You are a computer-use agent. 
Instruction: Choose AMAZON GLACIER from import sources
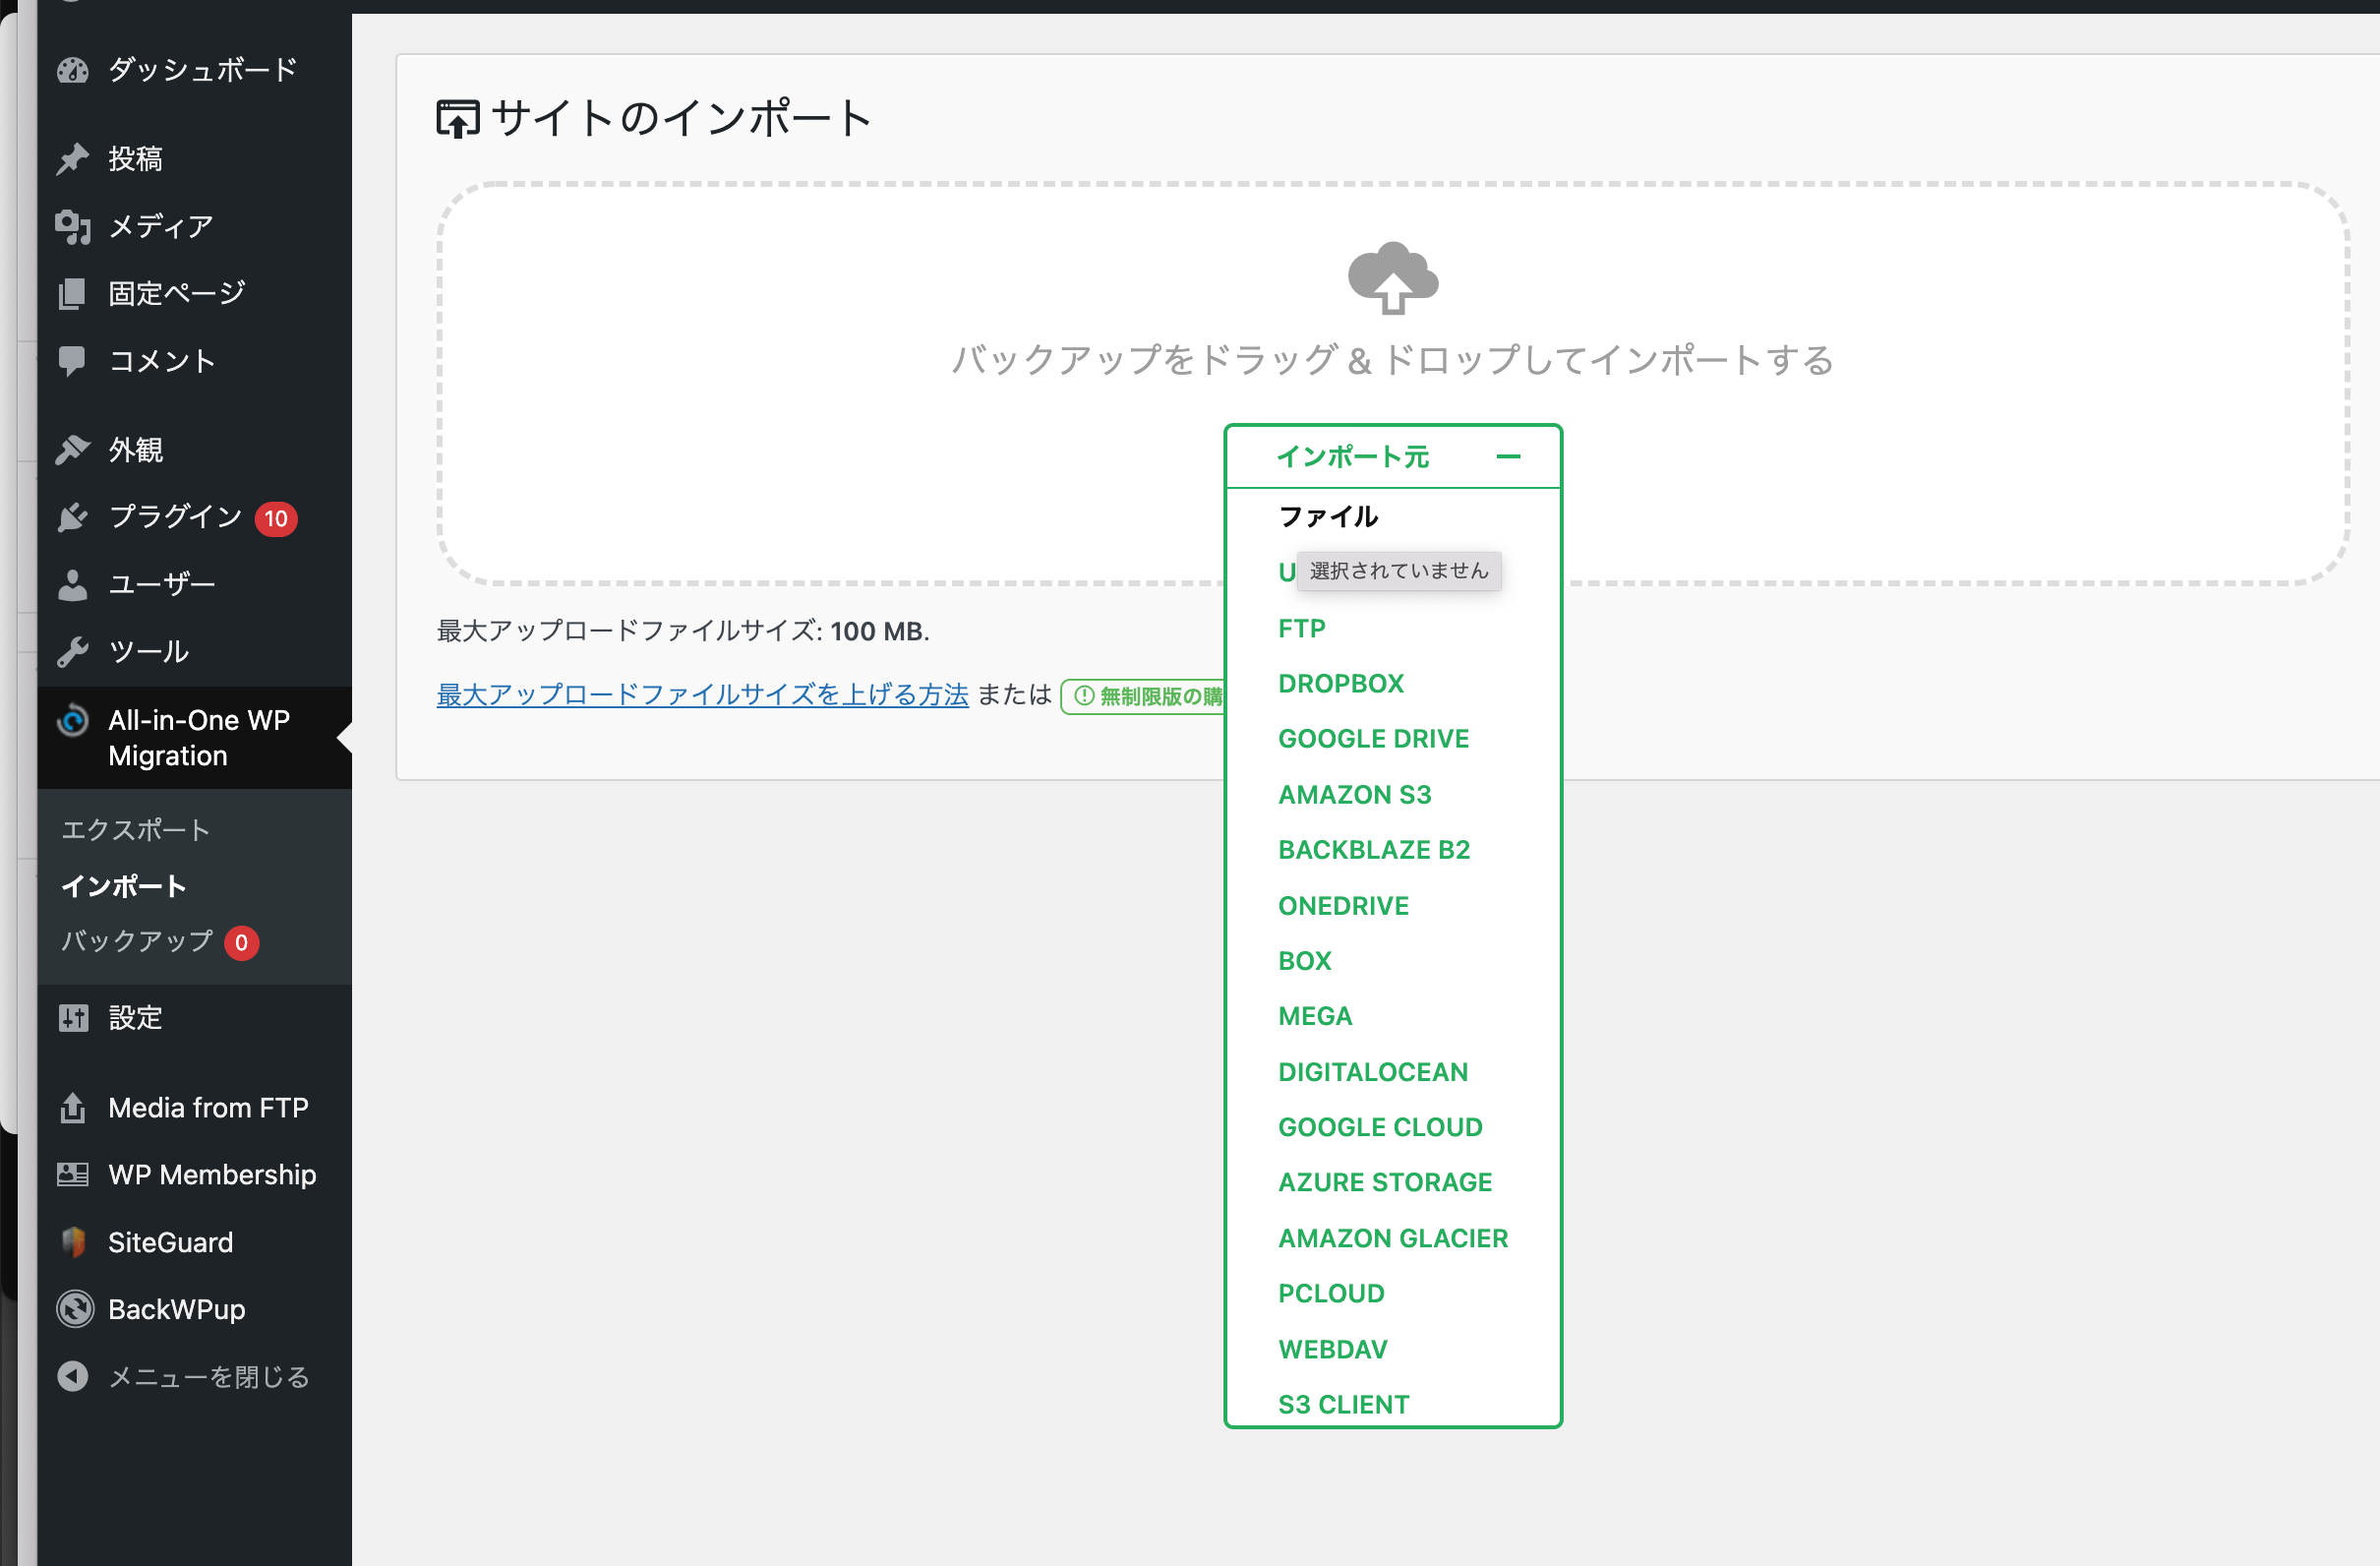pyautogui.click(x=1393, y=1237)
